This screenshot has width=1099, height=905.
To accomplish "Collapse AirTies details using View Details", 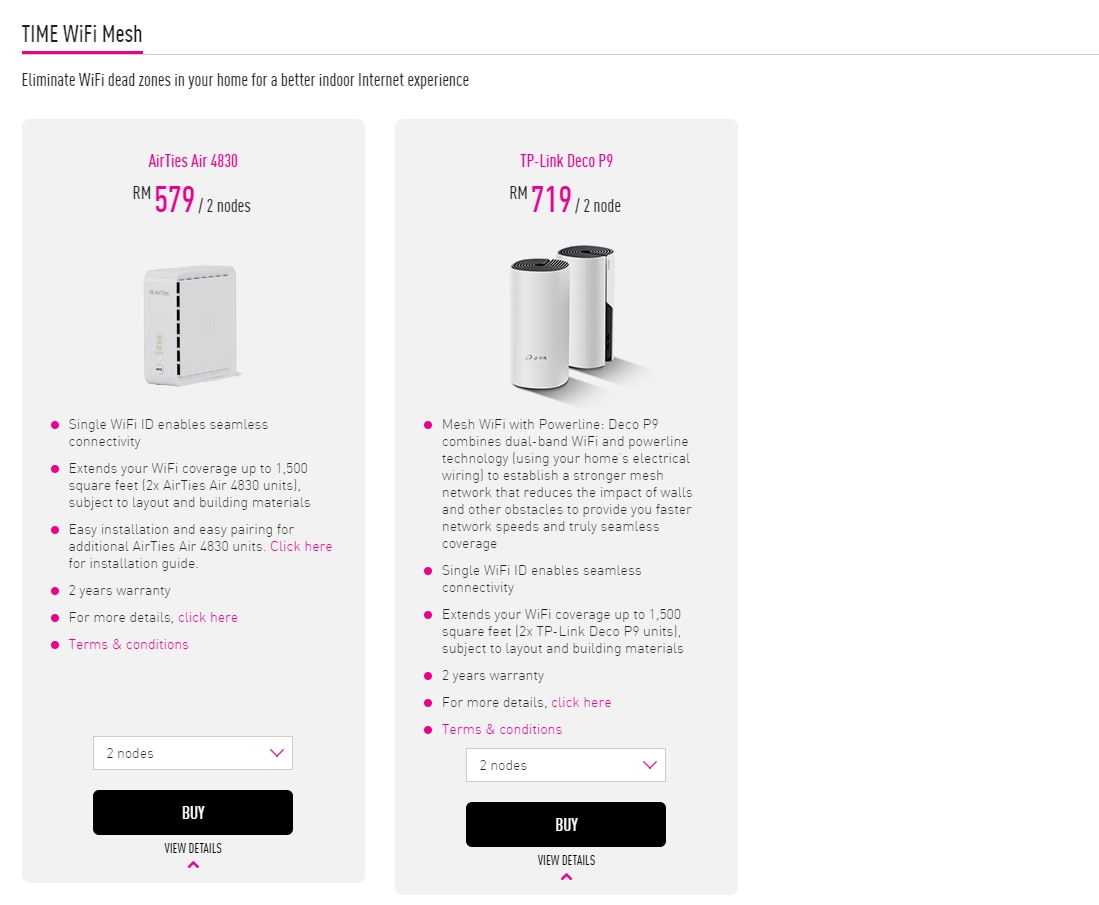I will click(x=193, y=848).
